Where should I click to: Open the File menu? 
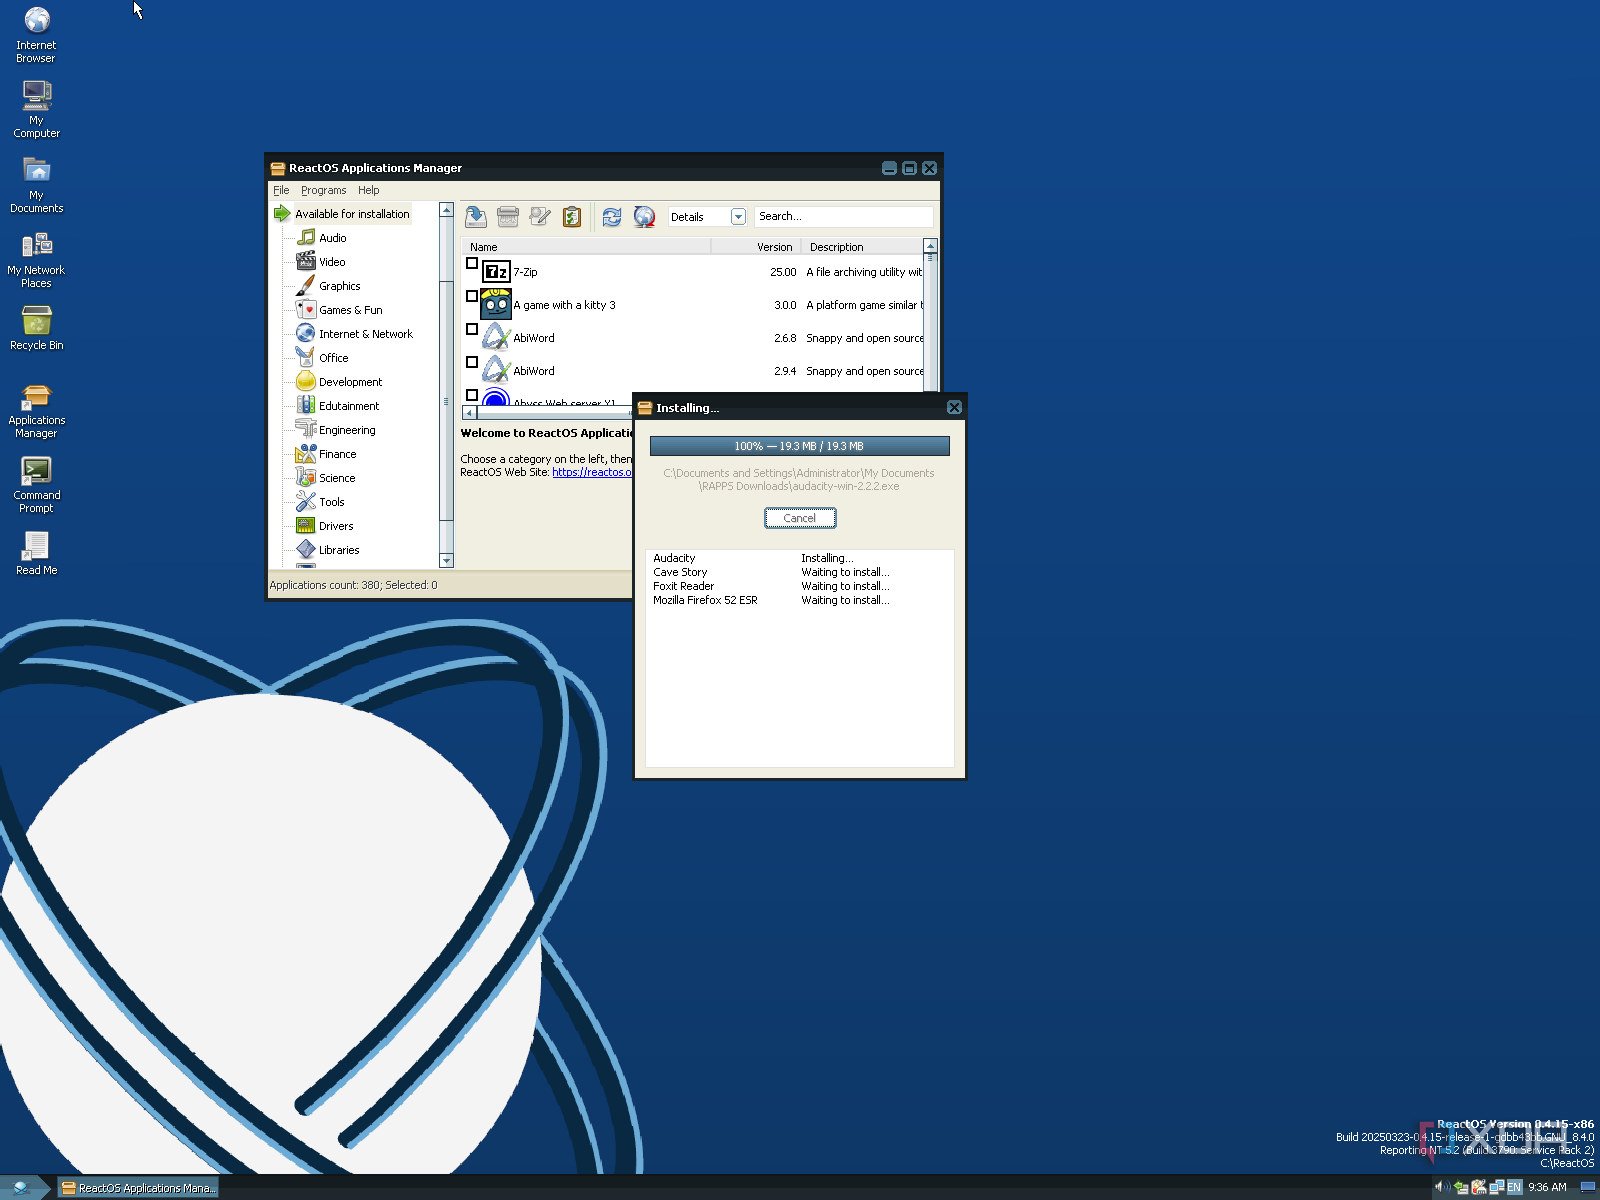(x=281, y=190)
